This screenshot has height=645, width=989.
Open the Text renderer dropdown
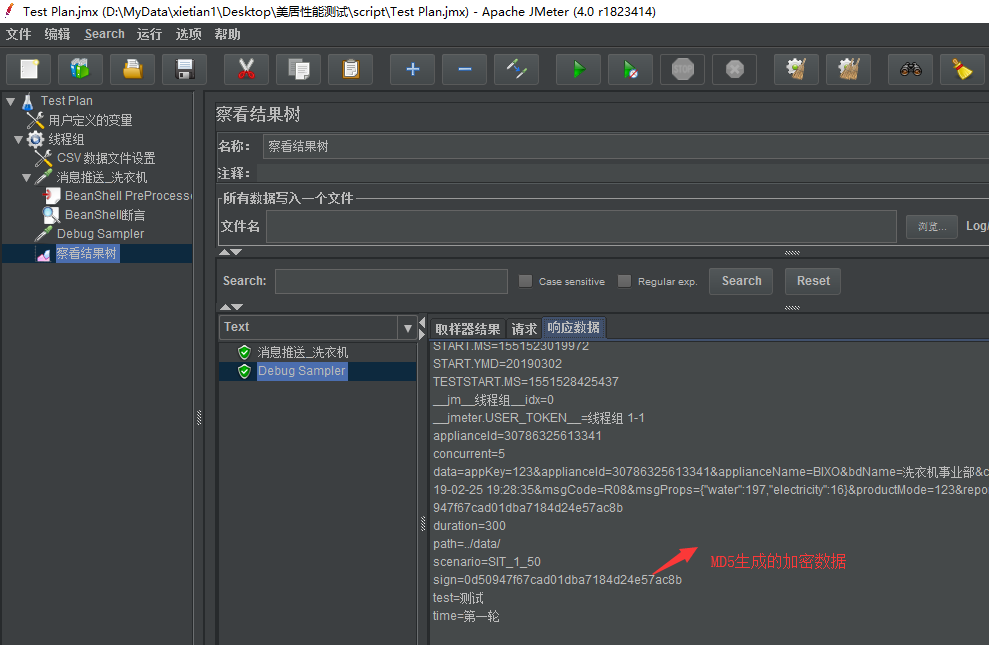407,328
